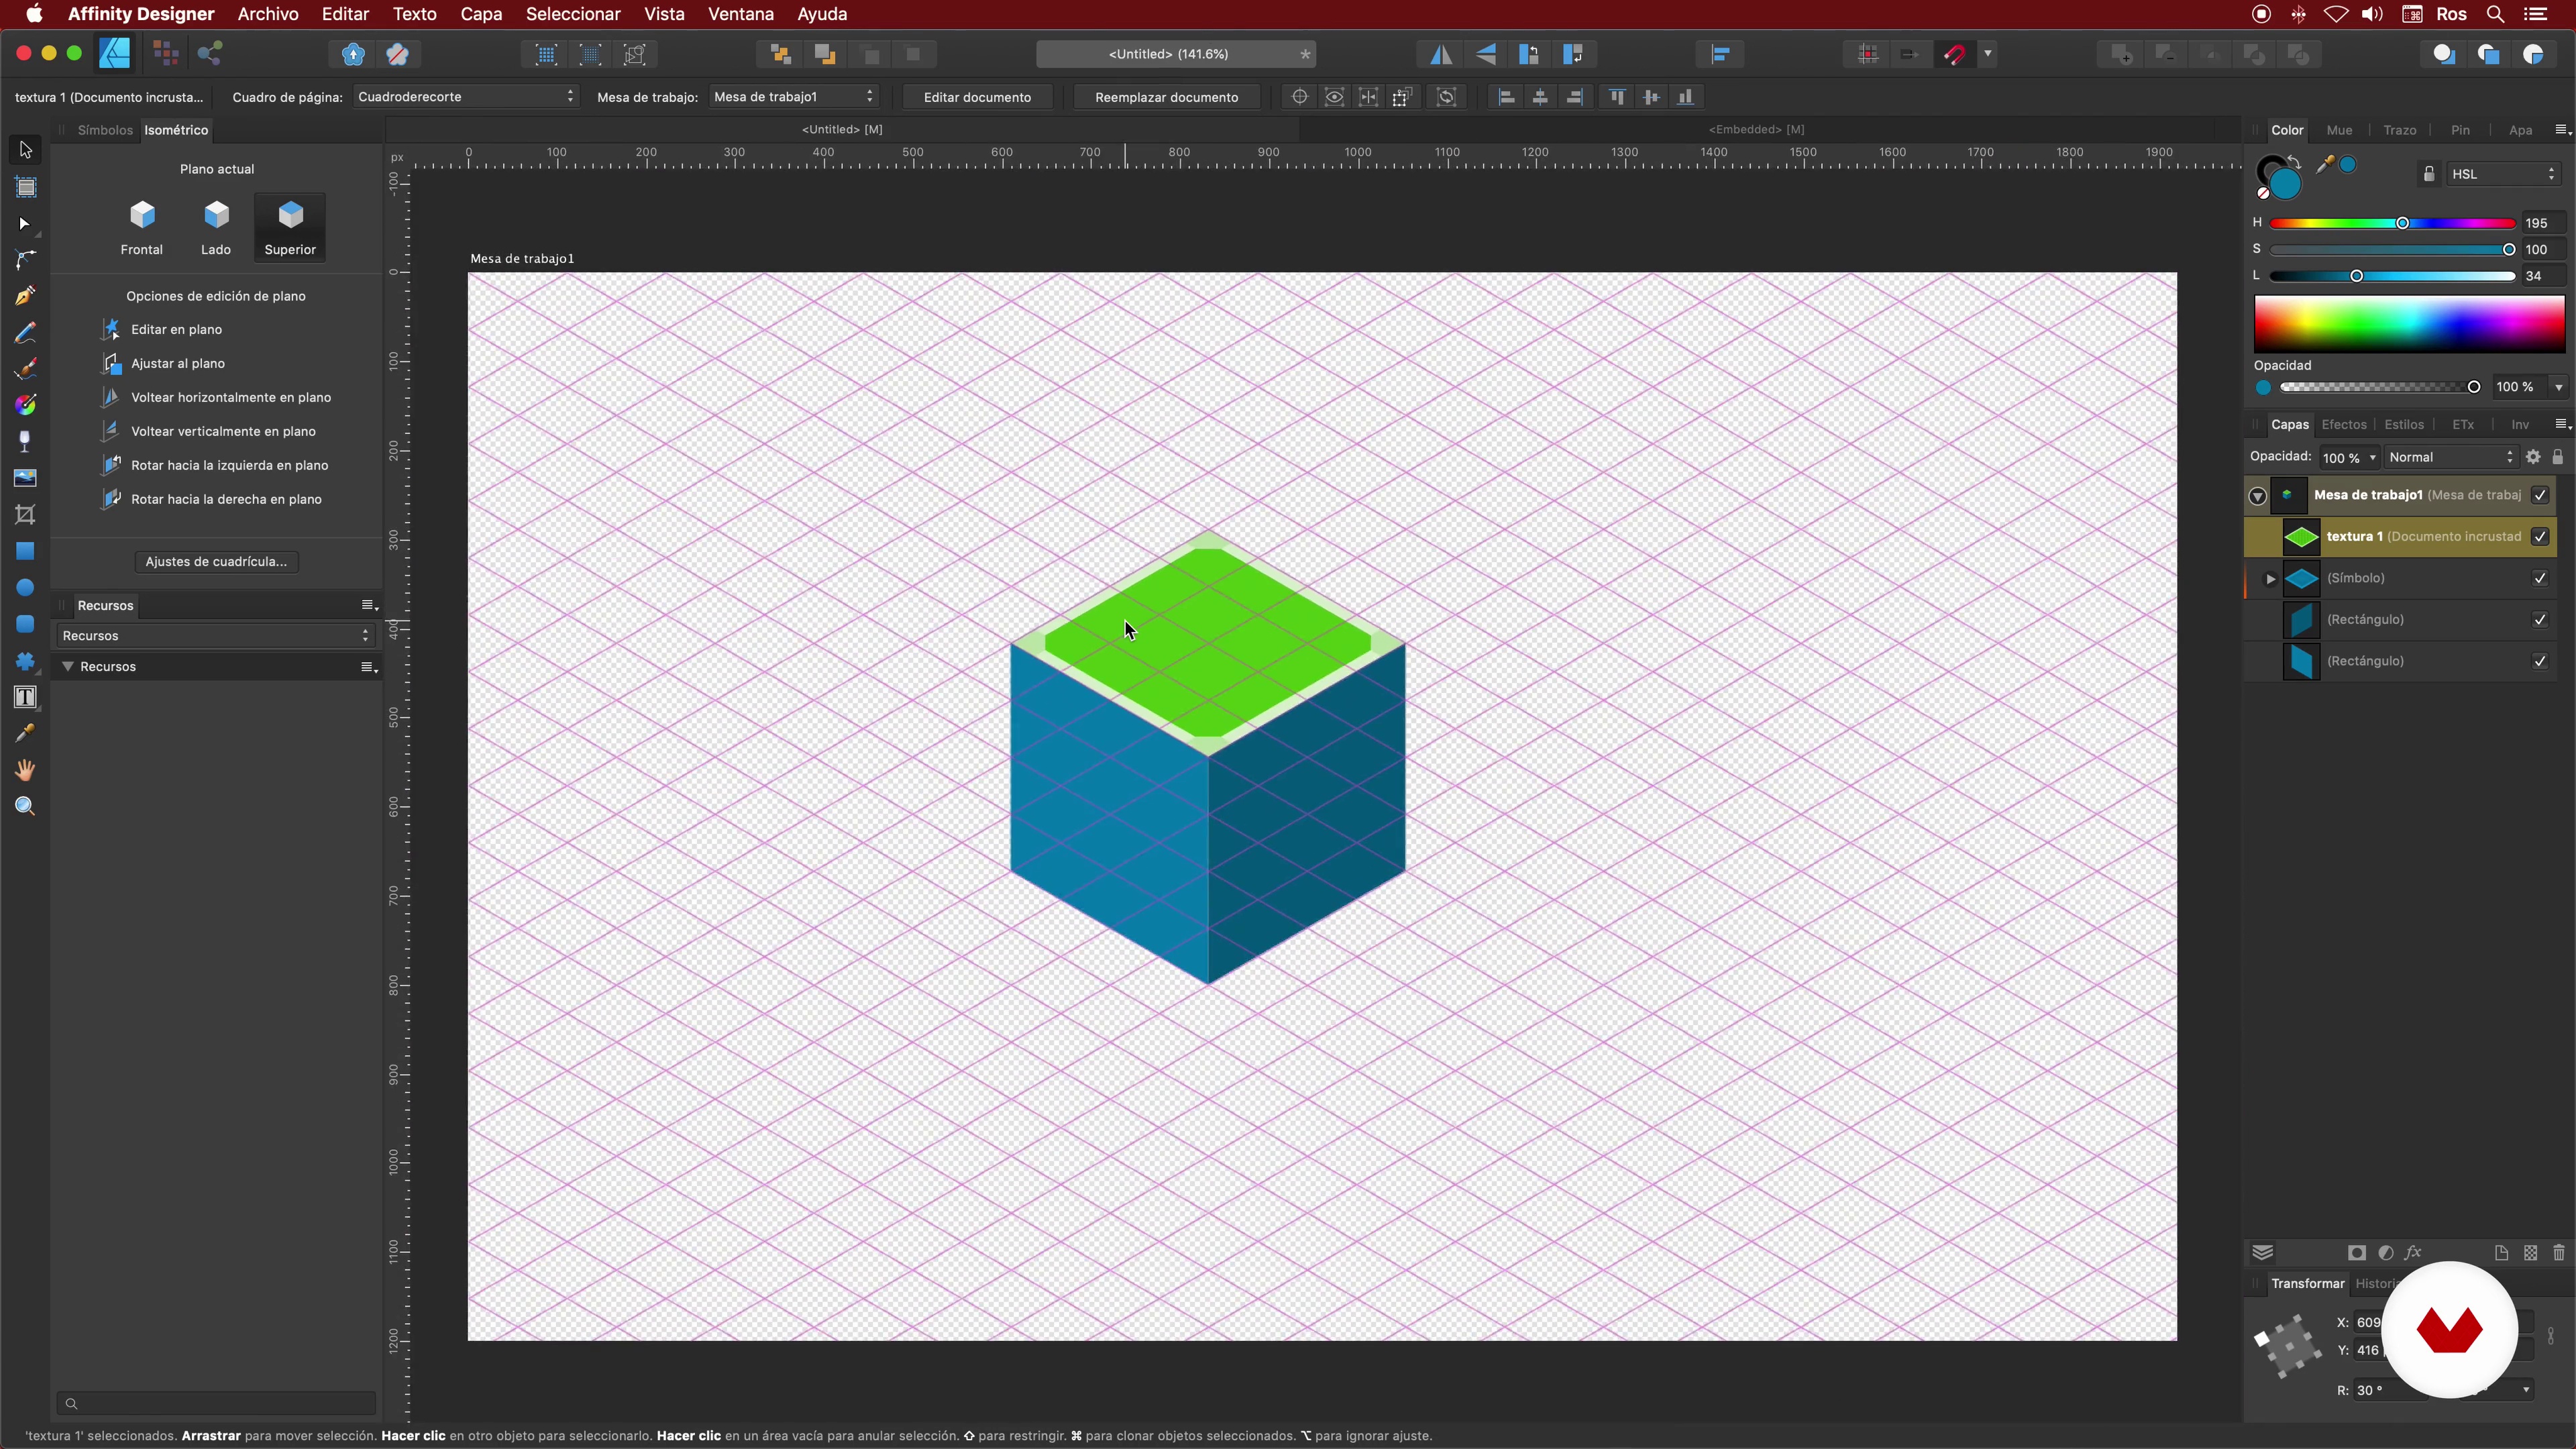Viewport: 2576px width, 1449px height.
Task: Switch to Trazo tab
Action: 2400,130
